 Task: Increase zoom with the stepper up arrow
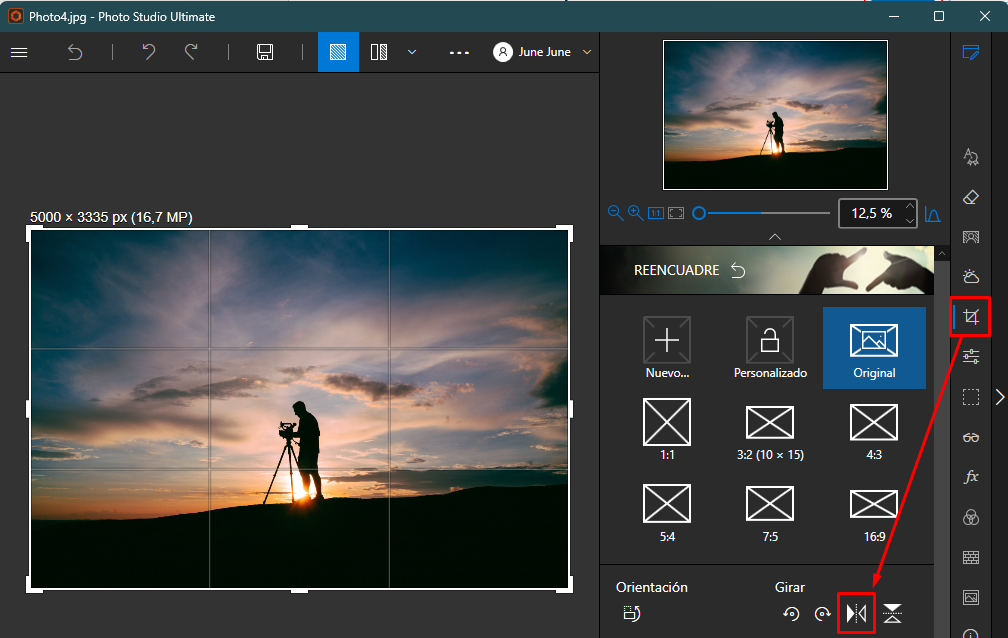[x=910, y=206]
